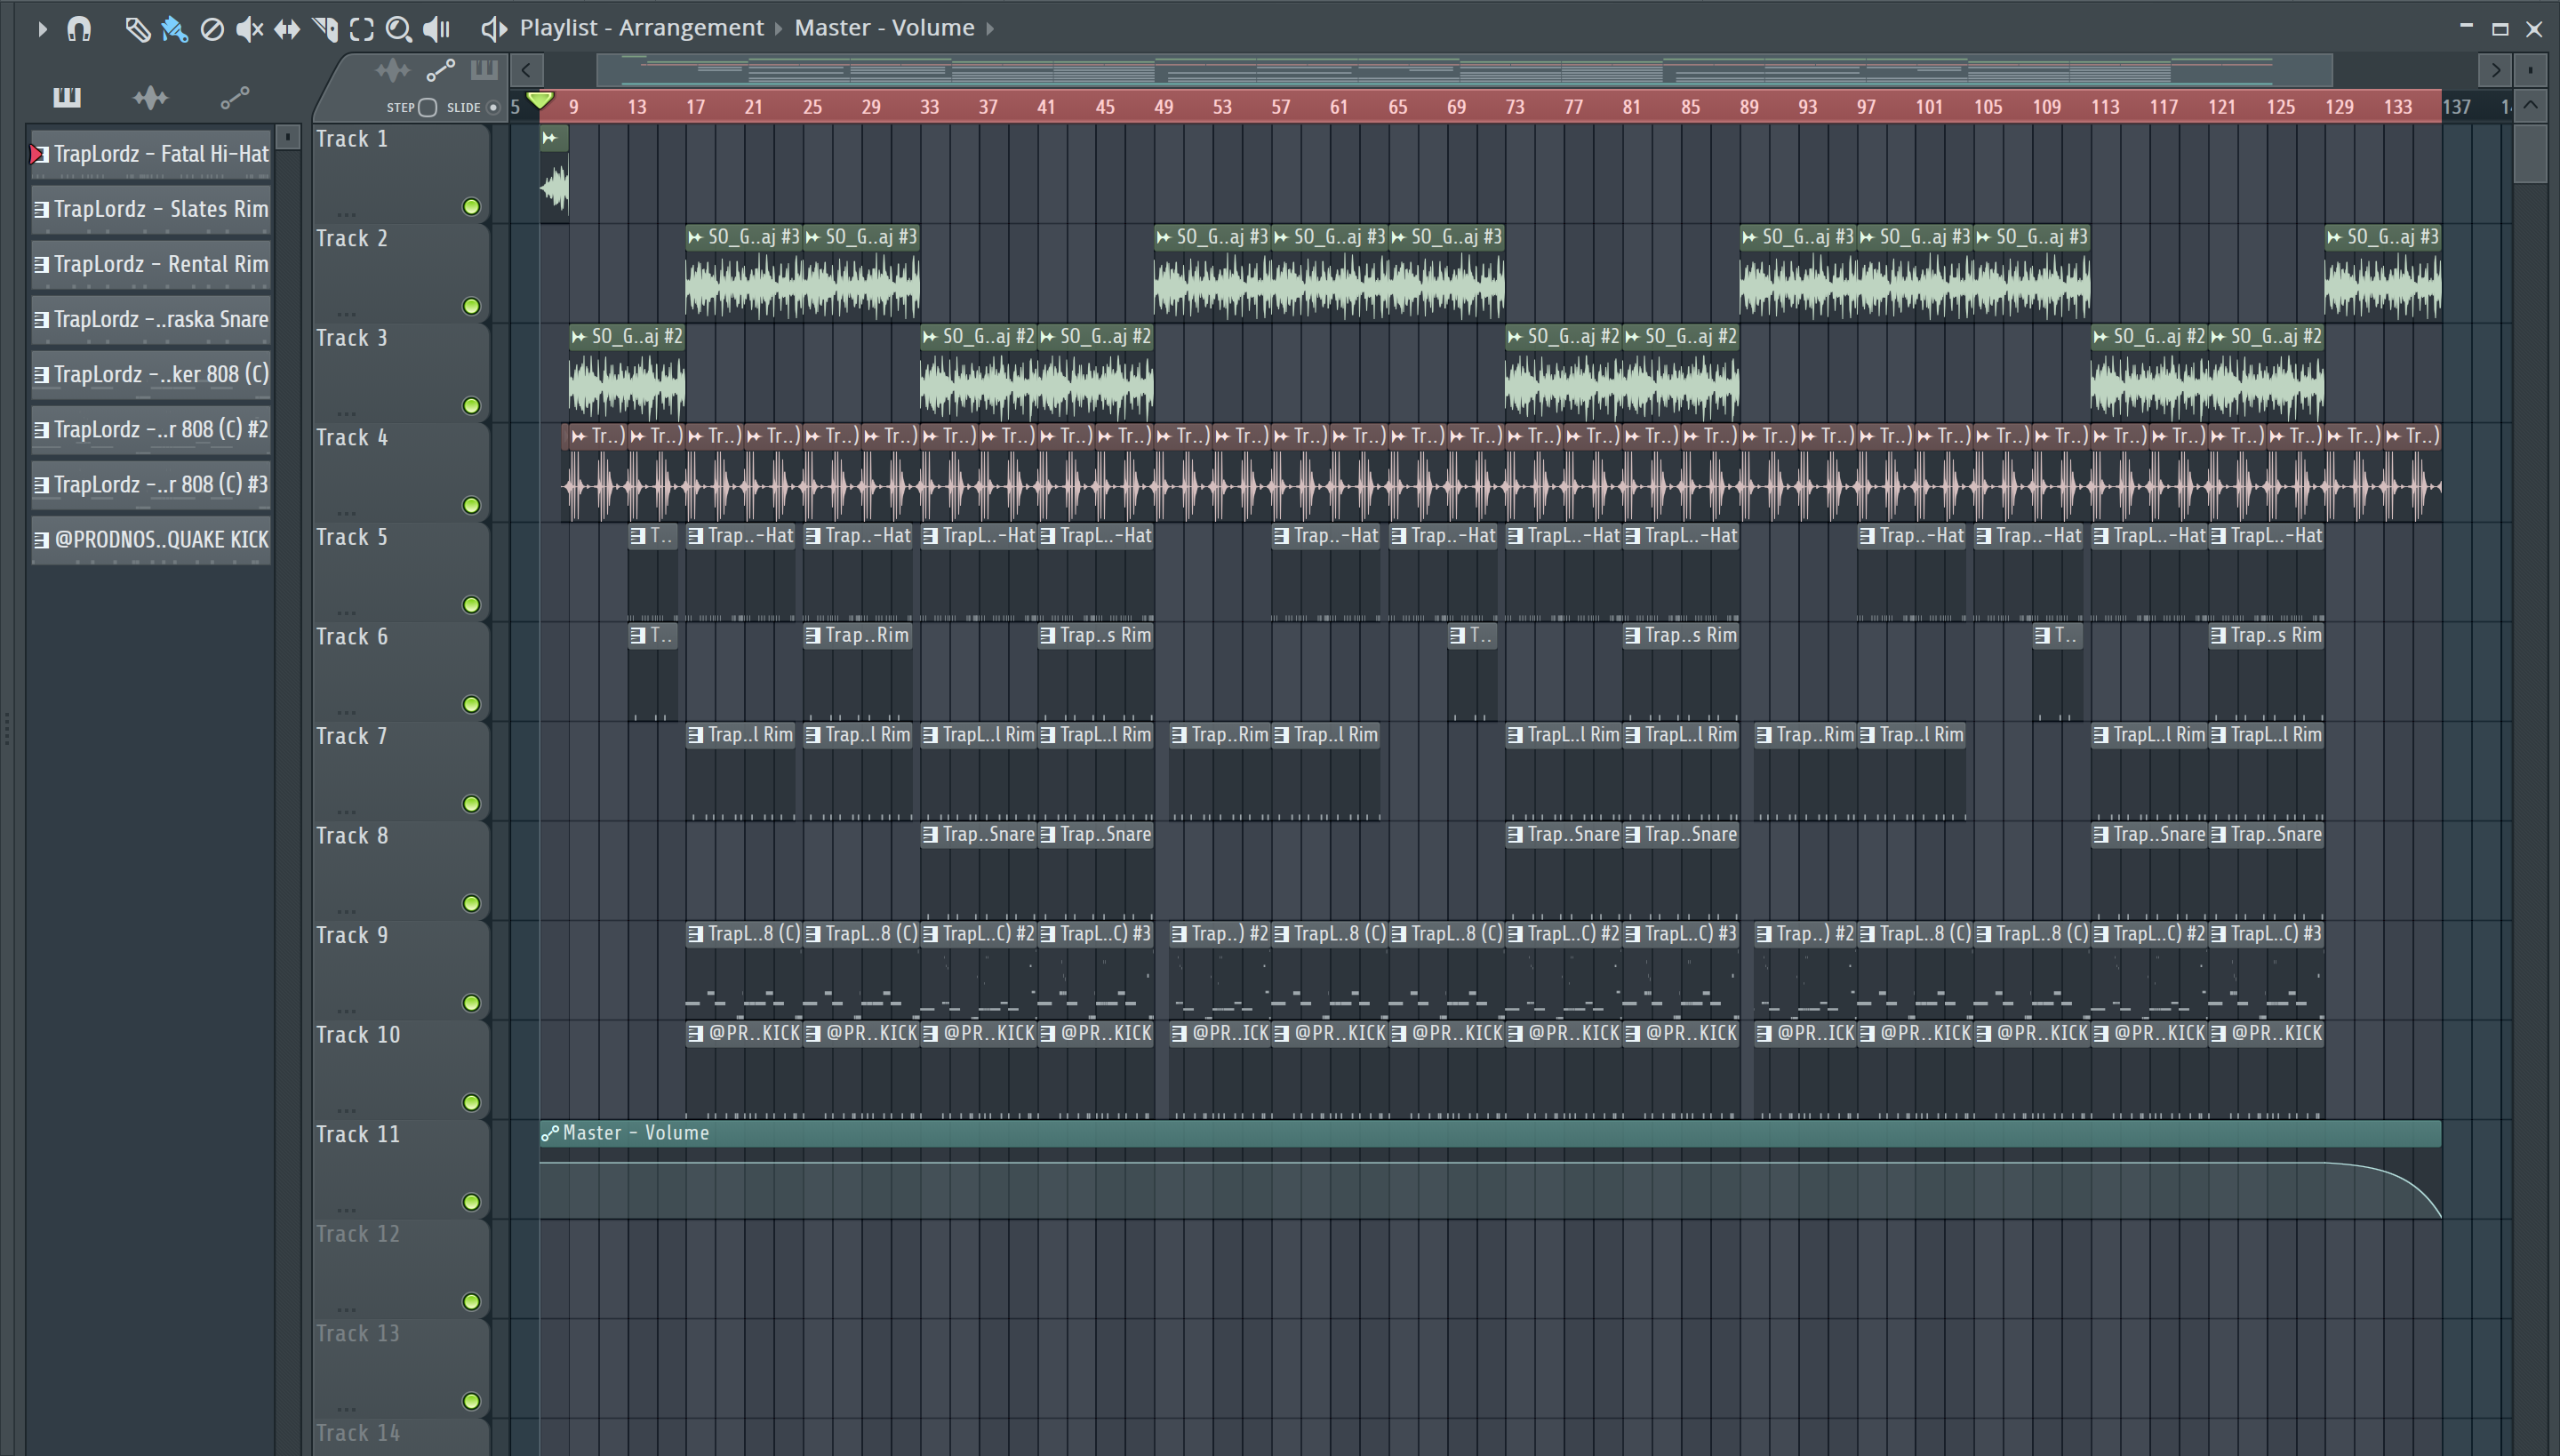Viewport: 2560px width, 1456px height.
Task: Select the Zoom magnifier tool
Action: [x=399, y=29]
